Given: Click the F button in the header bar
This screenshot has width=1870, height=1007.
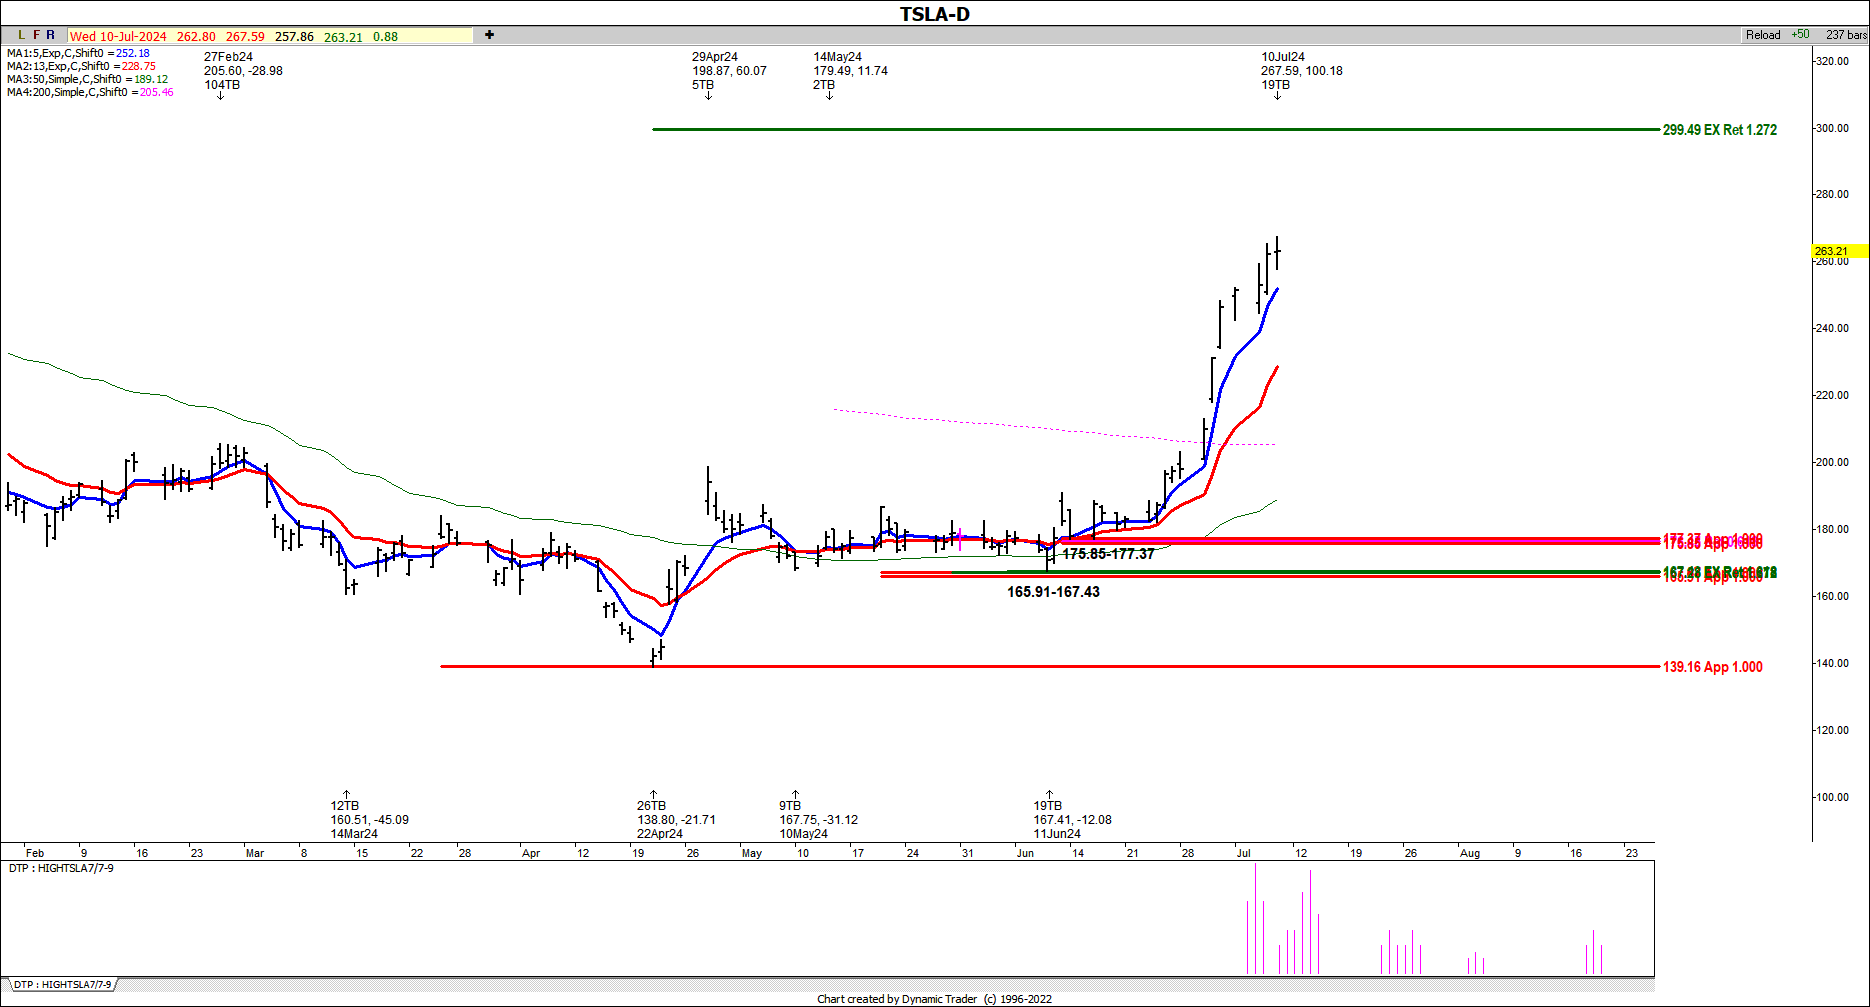Looking at the screenshot, I should [x=37, y=35].
